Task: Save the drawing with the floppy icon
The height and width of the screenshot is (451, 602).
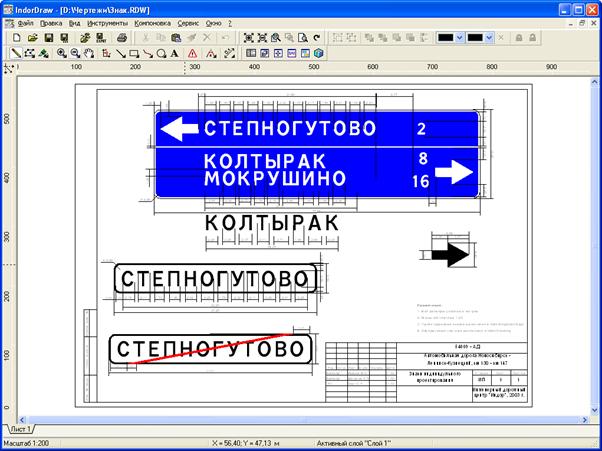Action: pyautogui.click(x=46, y=37)
